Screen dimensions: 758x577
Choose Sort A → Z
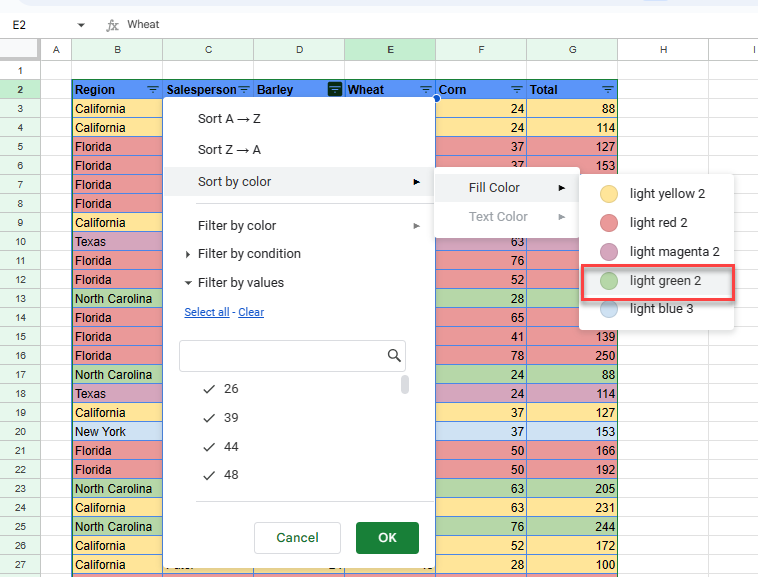pos(229,119)
